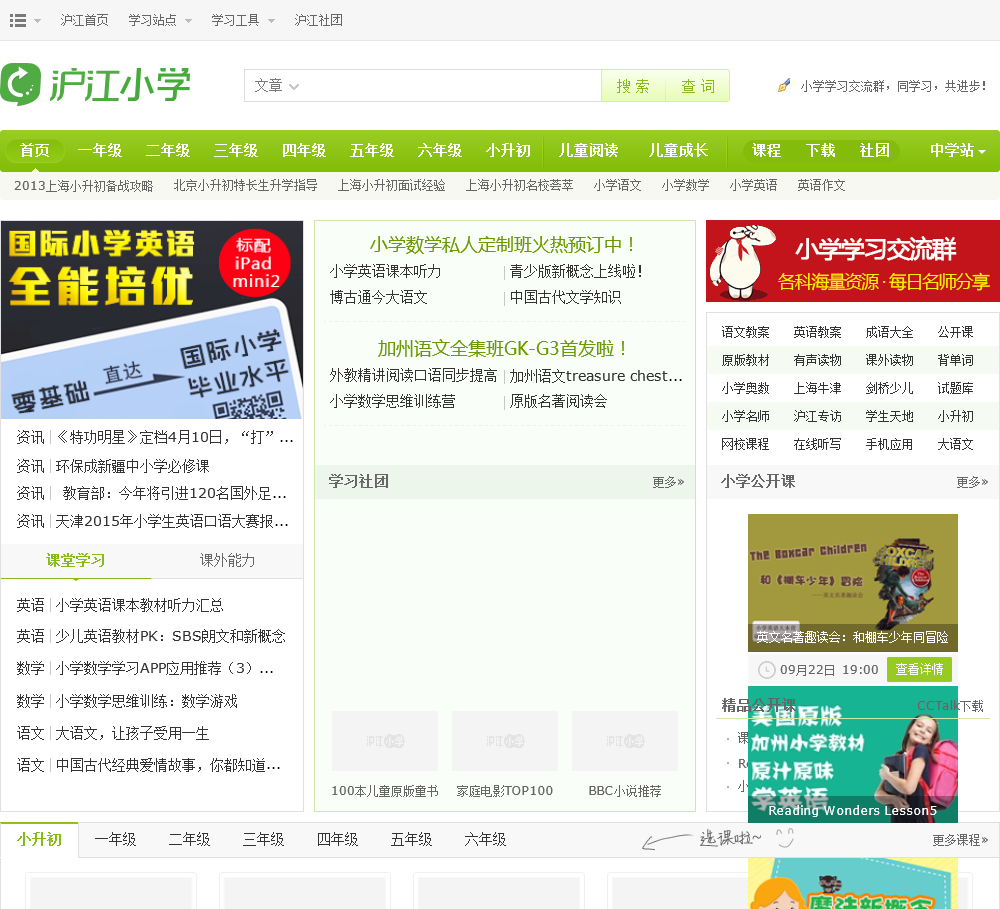Click 100本儿童原版童书 thumbnail image
This screenshot has width=1000, height=909.
385,741
